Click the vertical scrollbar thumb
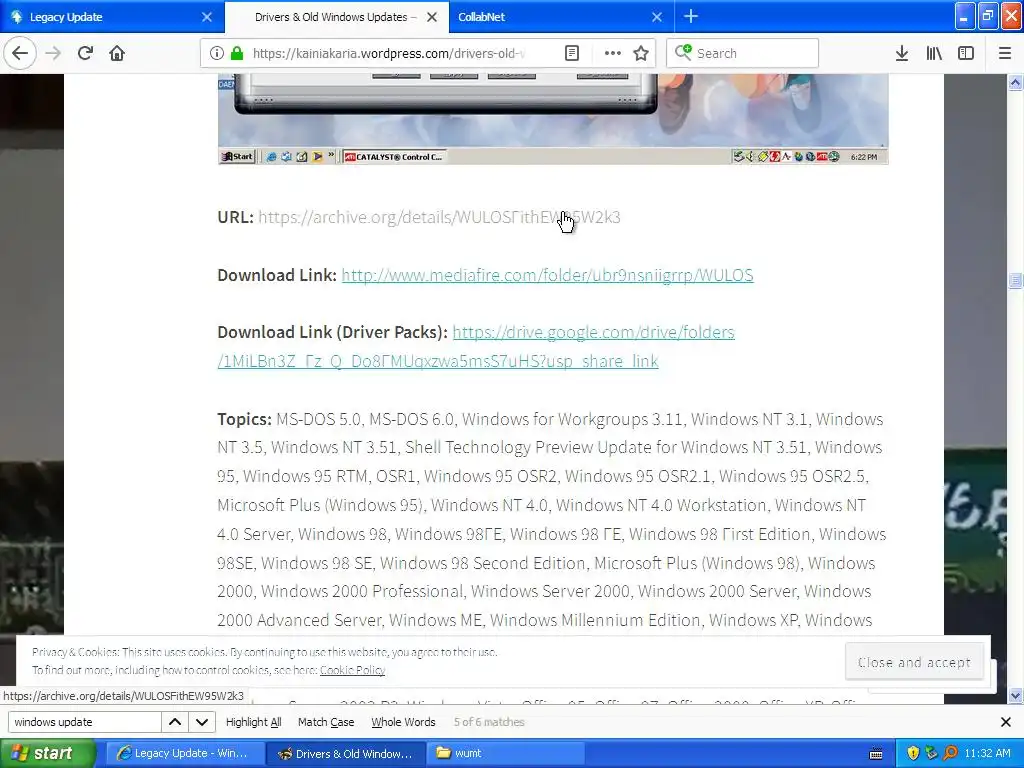The image size is (1024, 768). [1016, 280]
